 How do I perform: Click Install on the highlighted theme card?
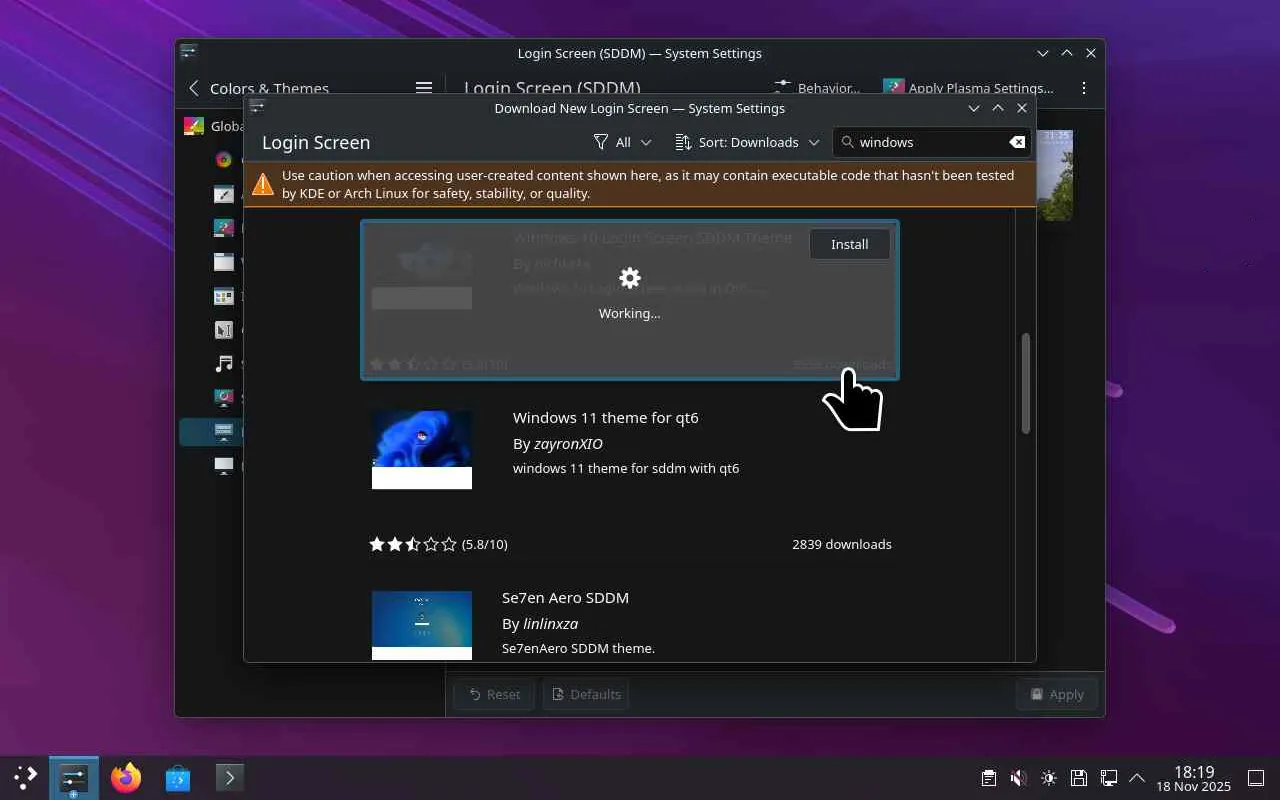tap(850, 244)
